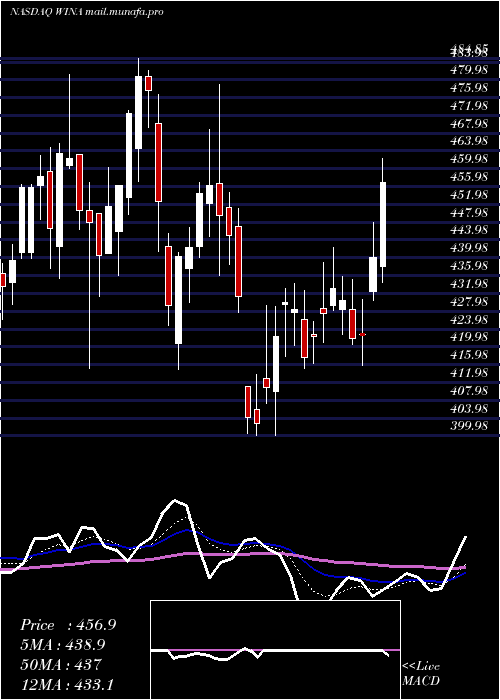Click the Price : 456.9 readout
The image size is (500, 700).
click(68, 625)
